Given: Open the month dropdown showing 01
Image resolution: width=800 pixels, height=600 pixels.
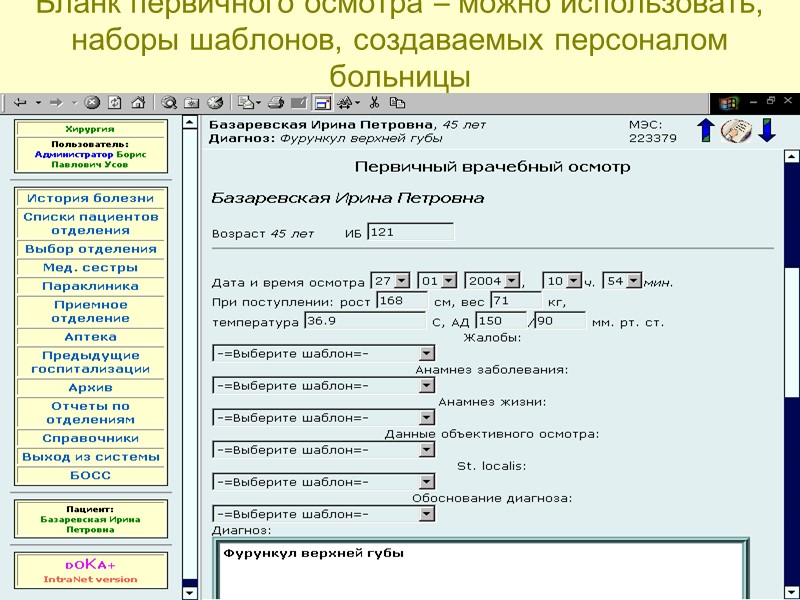Looking at the screenshot, I should pos(437,281).
